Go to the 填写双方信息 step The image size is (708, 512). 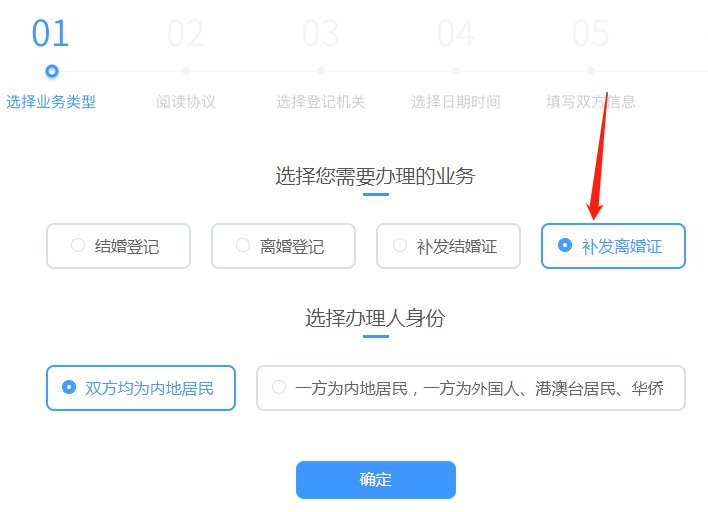click(x=591, y=102)
